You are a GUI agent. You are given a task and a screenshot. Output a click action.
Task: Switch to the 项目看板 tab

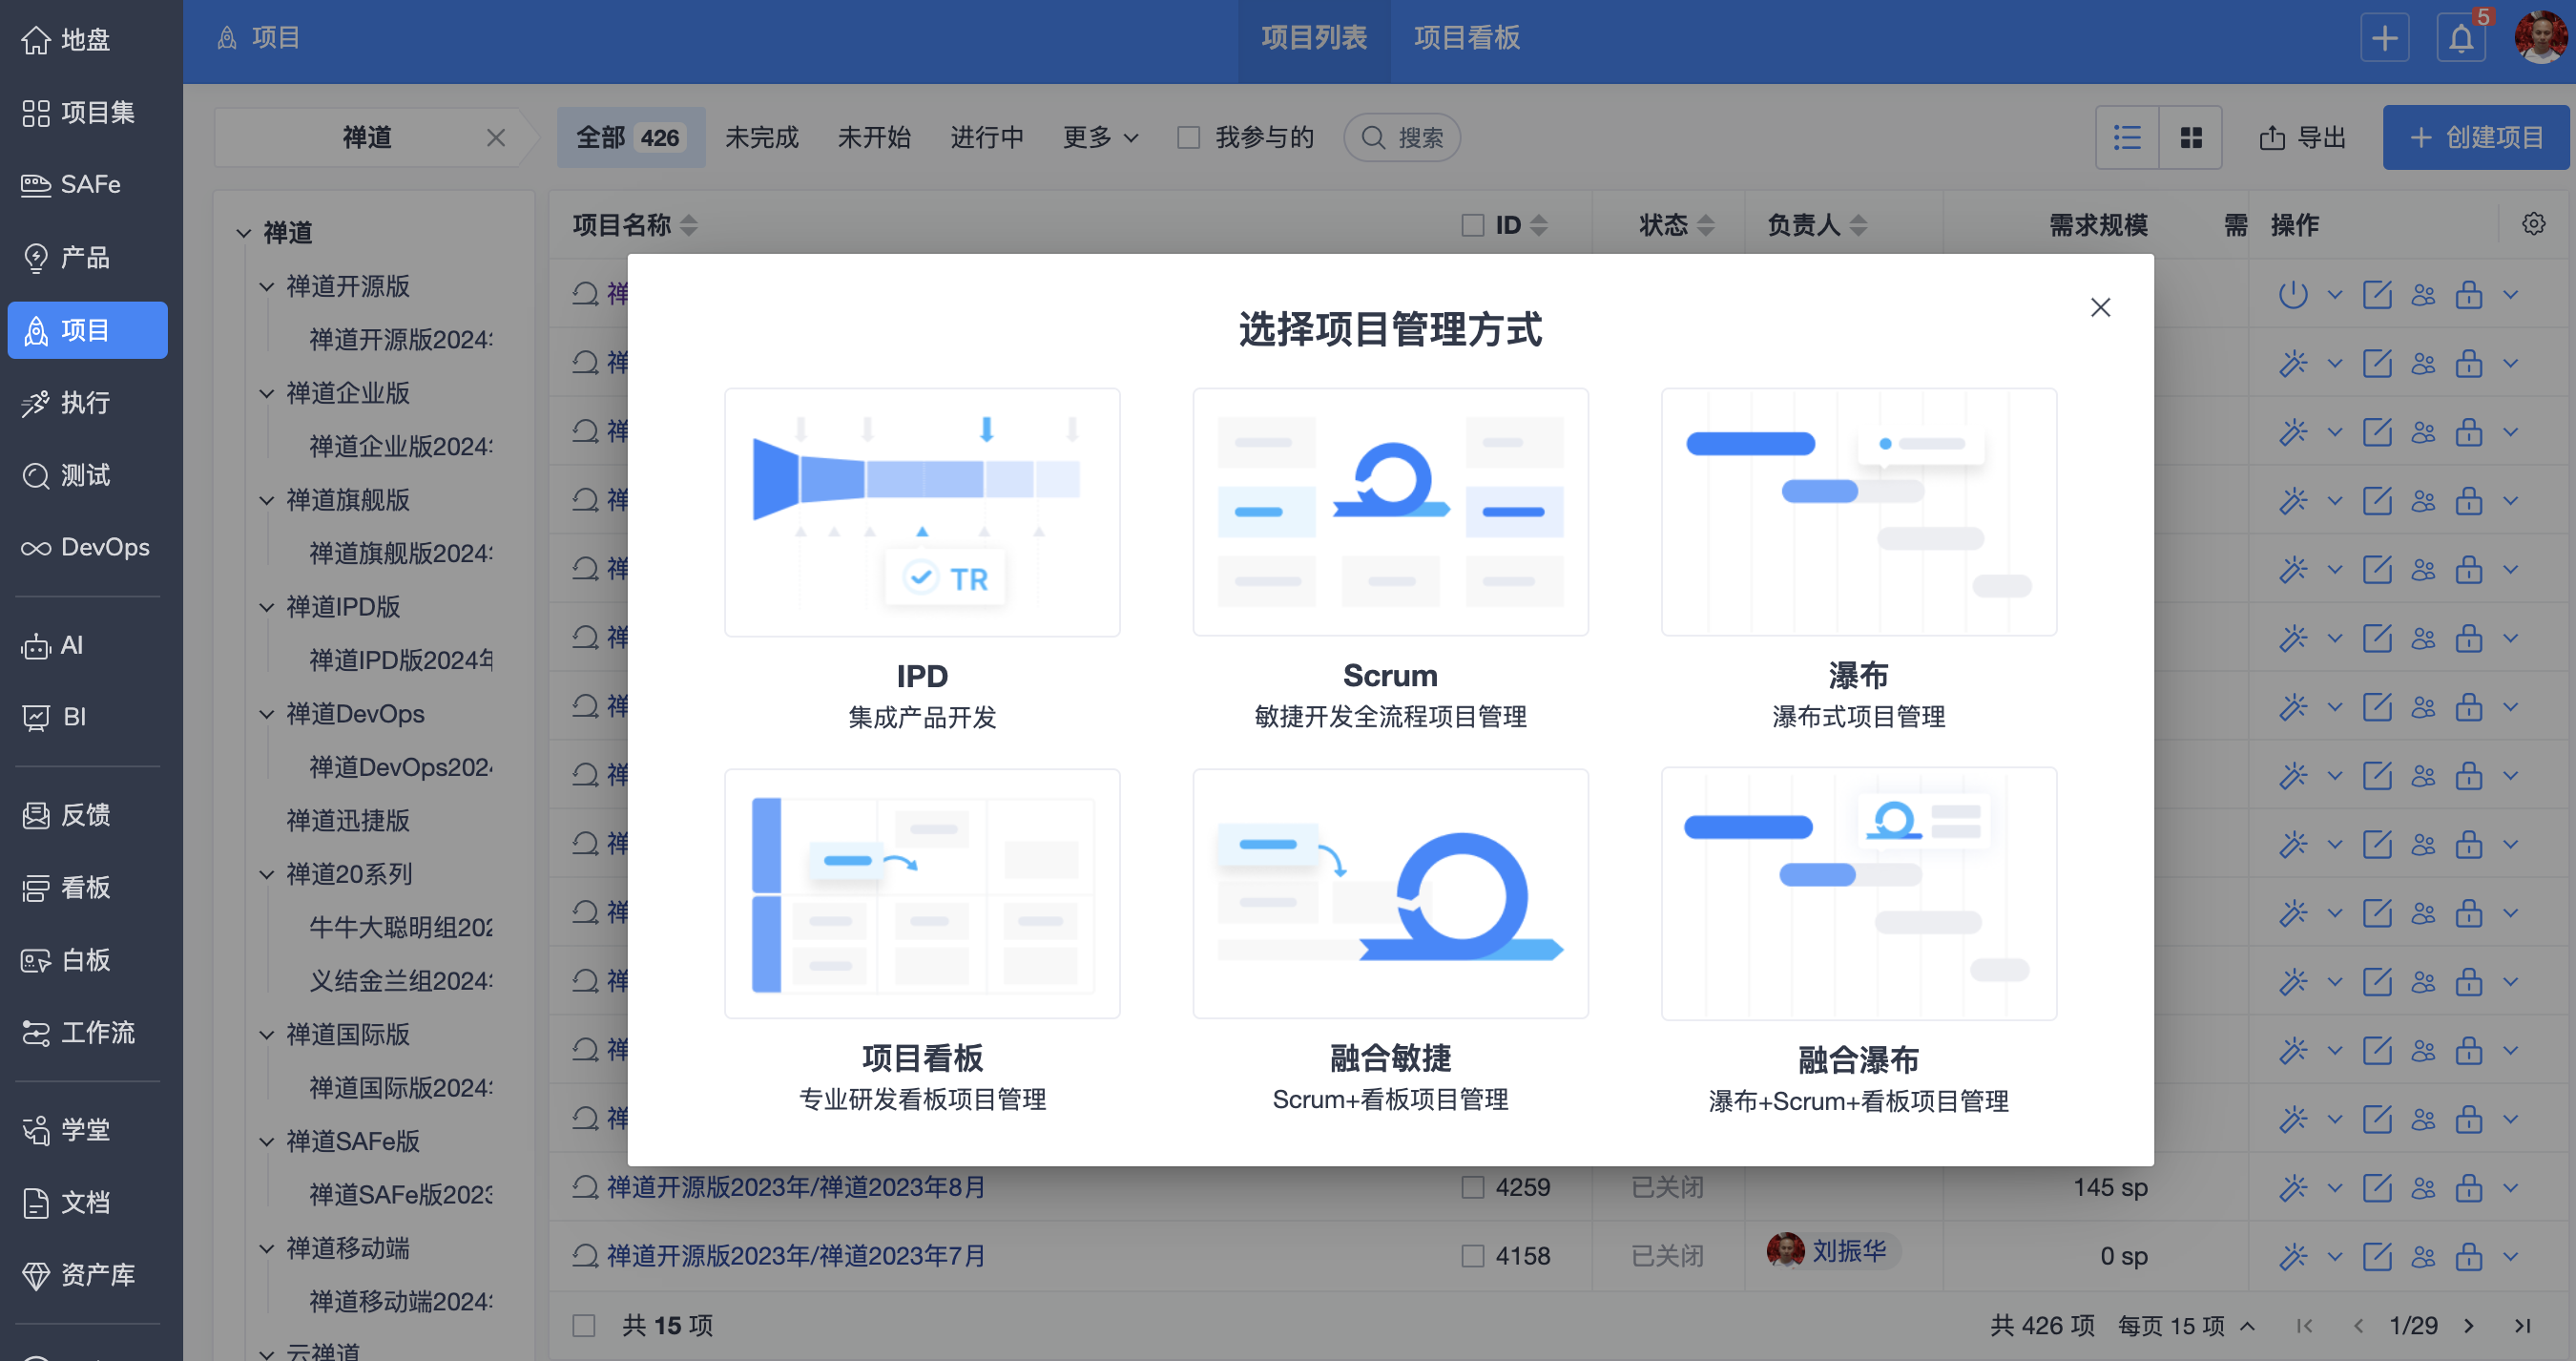tap(1466, 38)
